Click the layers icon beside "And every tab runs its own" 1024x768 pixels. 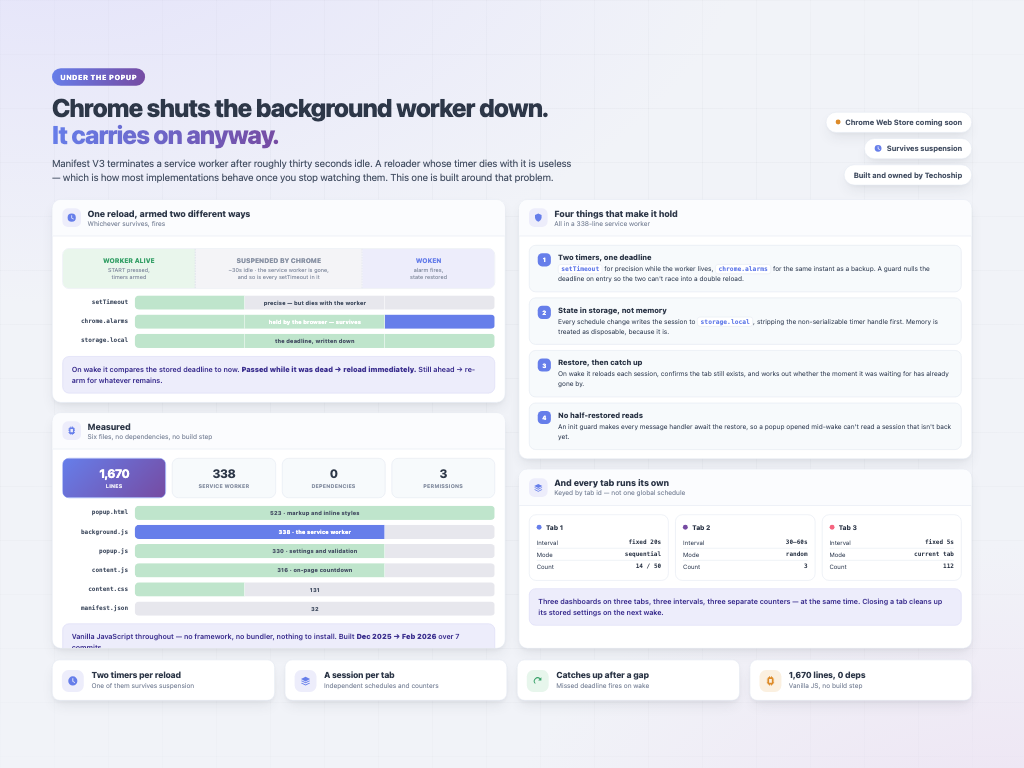(538, 487)
